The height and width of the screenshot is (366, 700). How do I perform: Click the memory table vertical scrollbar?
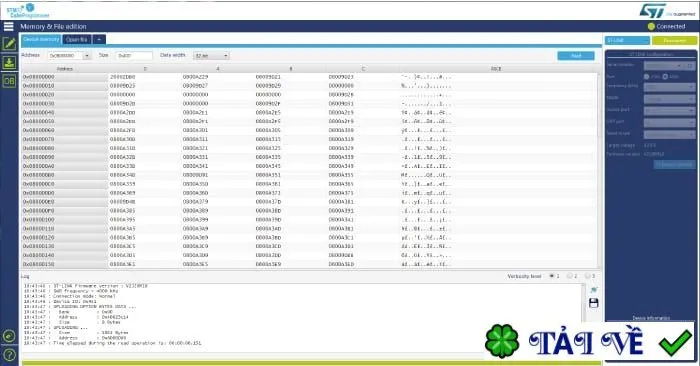click(x=600, y=170)
